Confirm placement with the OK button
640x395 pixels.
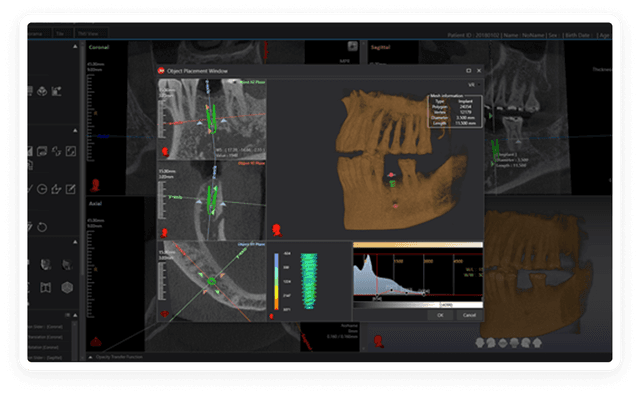[440, 315]
